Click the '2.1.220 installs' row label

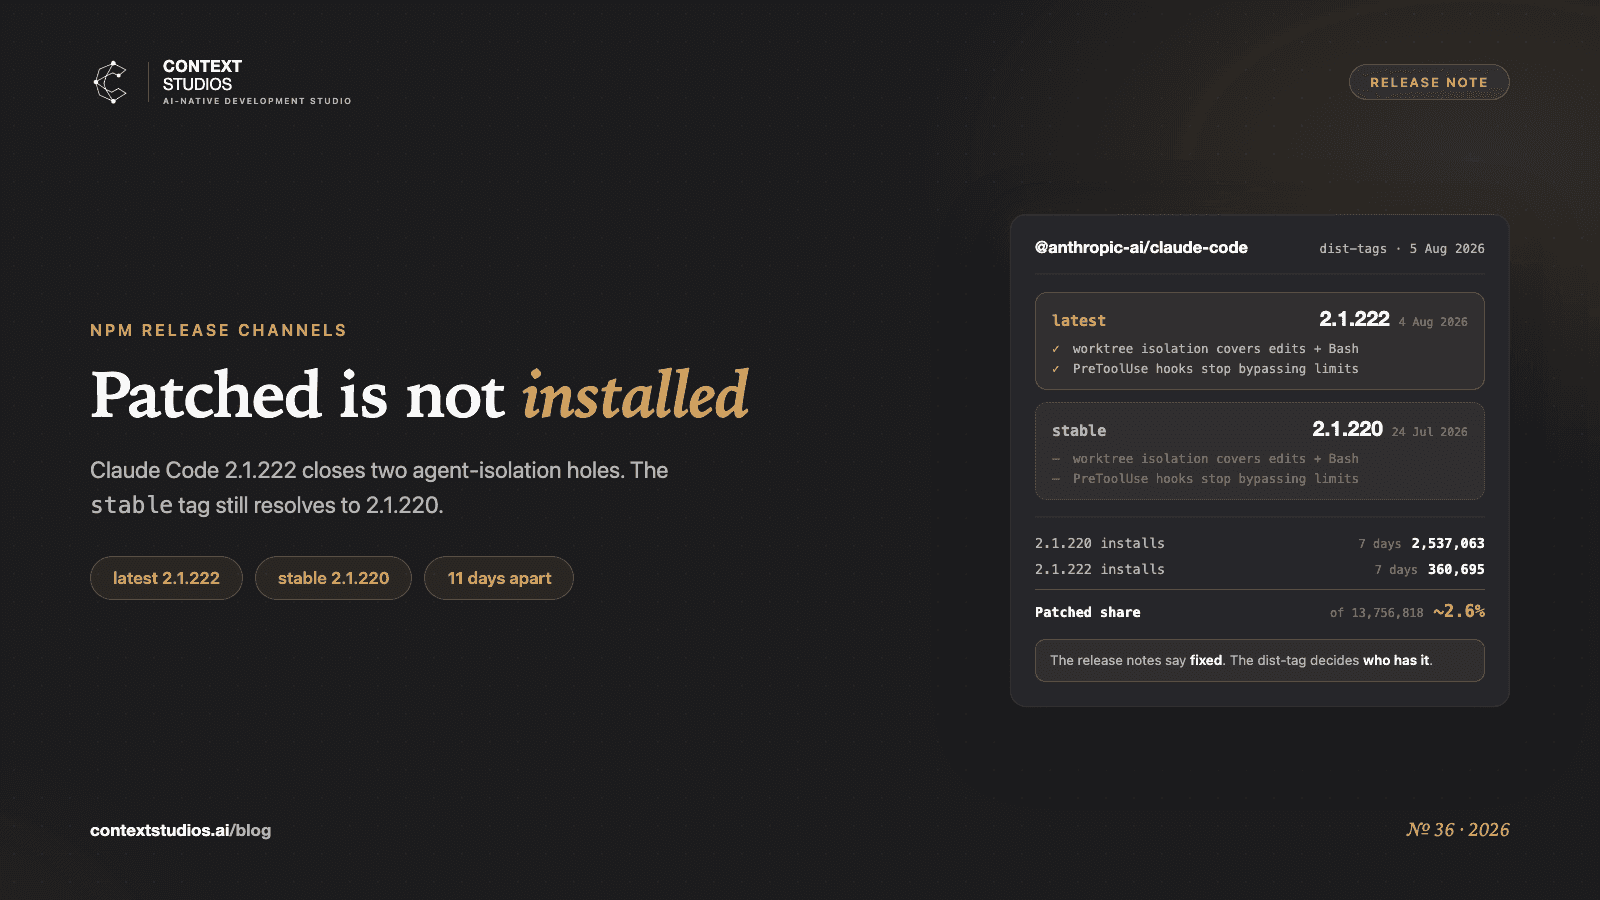(x=1100, y=543)
